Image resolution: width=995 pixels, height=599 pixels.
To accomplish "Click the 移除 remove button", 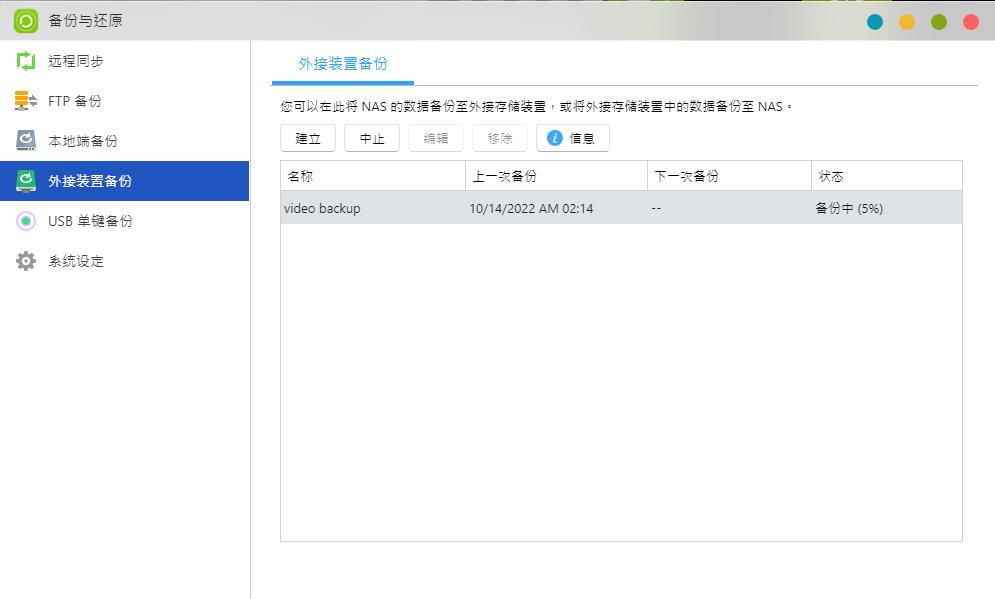I will (x=499, y=138).
